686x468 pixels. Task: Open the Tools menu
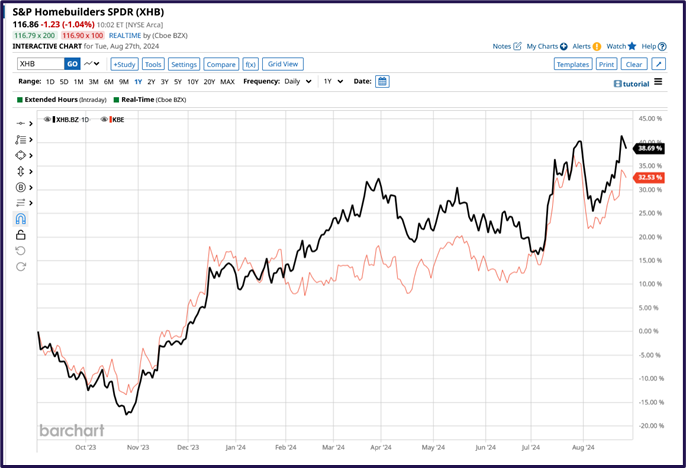click(153, 64)
